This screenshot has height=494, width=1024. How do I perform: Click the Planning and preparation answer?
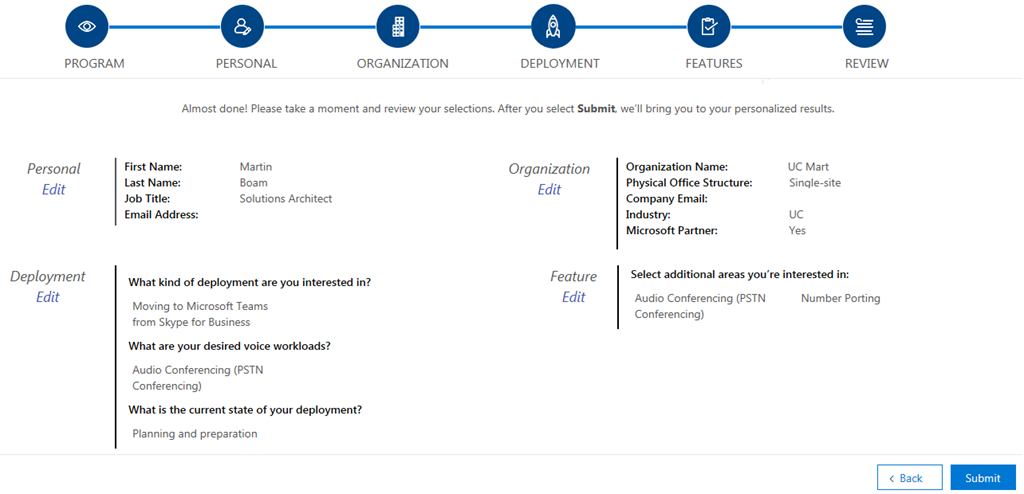pyautogui.click(x=195, y=434)
